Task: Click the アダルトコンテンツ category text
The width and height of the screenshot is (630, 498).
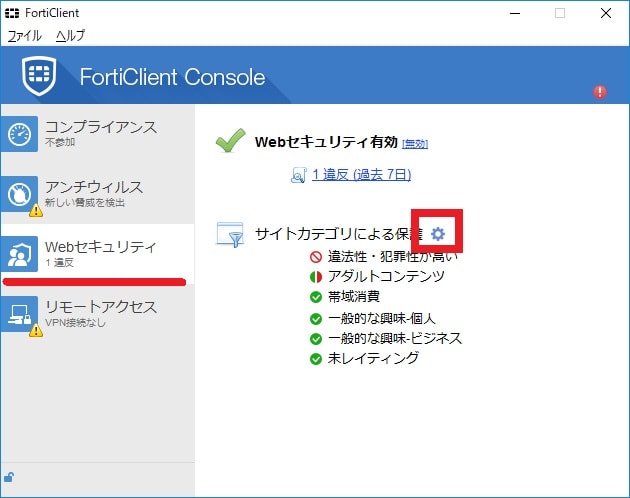Action: (x=386, y=277)
